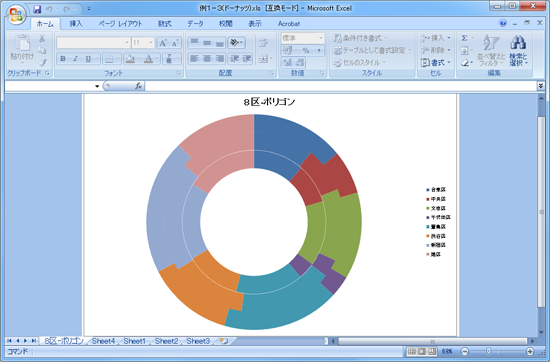The width and height of the screenshot is (550, 362).
Task: Open the 挿入 (Insert) ribbon tab
Action: point(76,24)
